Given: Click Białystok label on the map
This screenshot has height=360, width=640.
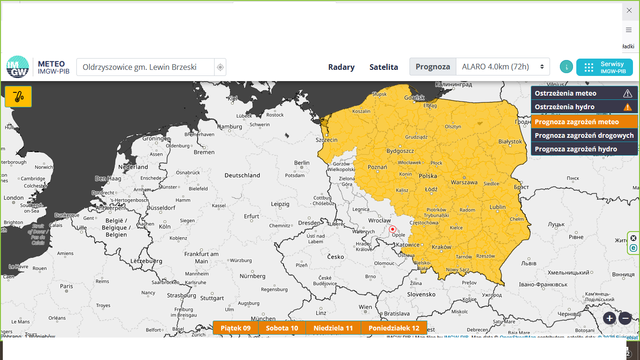Looking at the screenshot, I should click(x=510, y=141).
